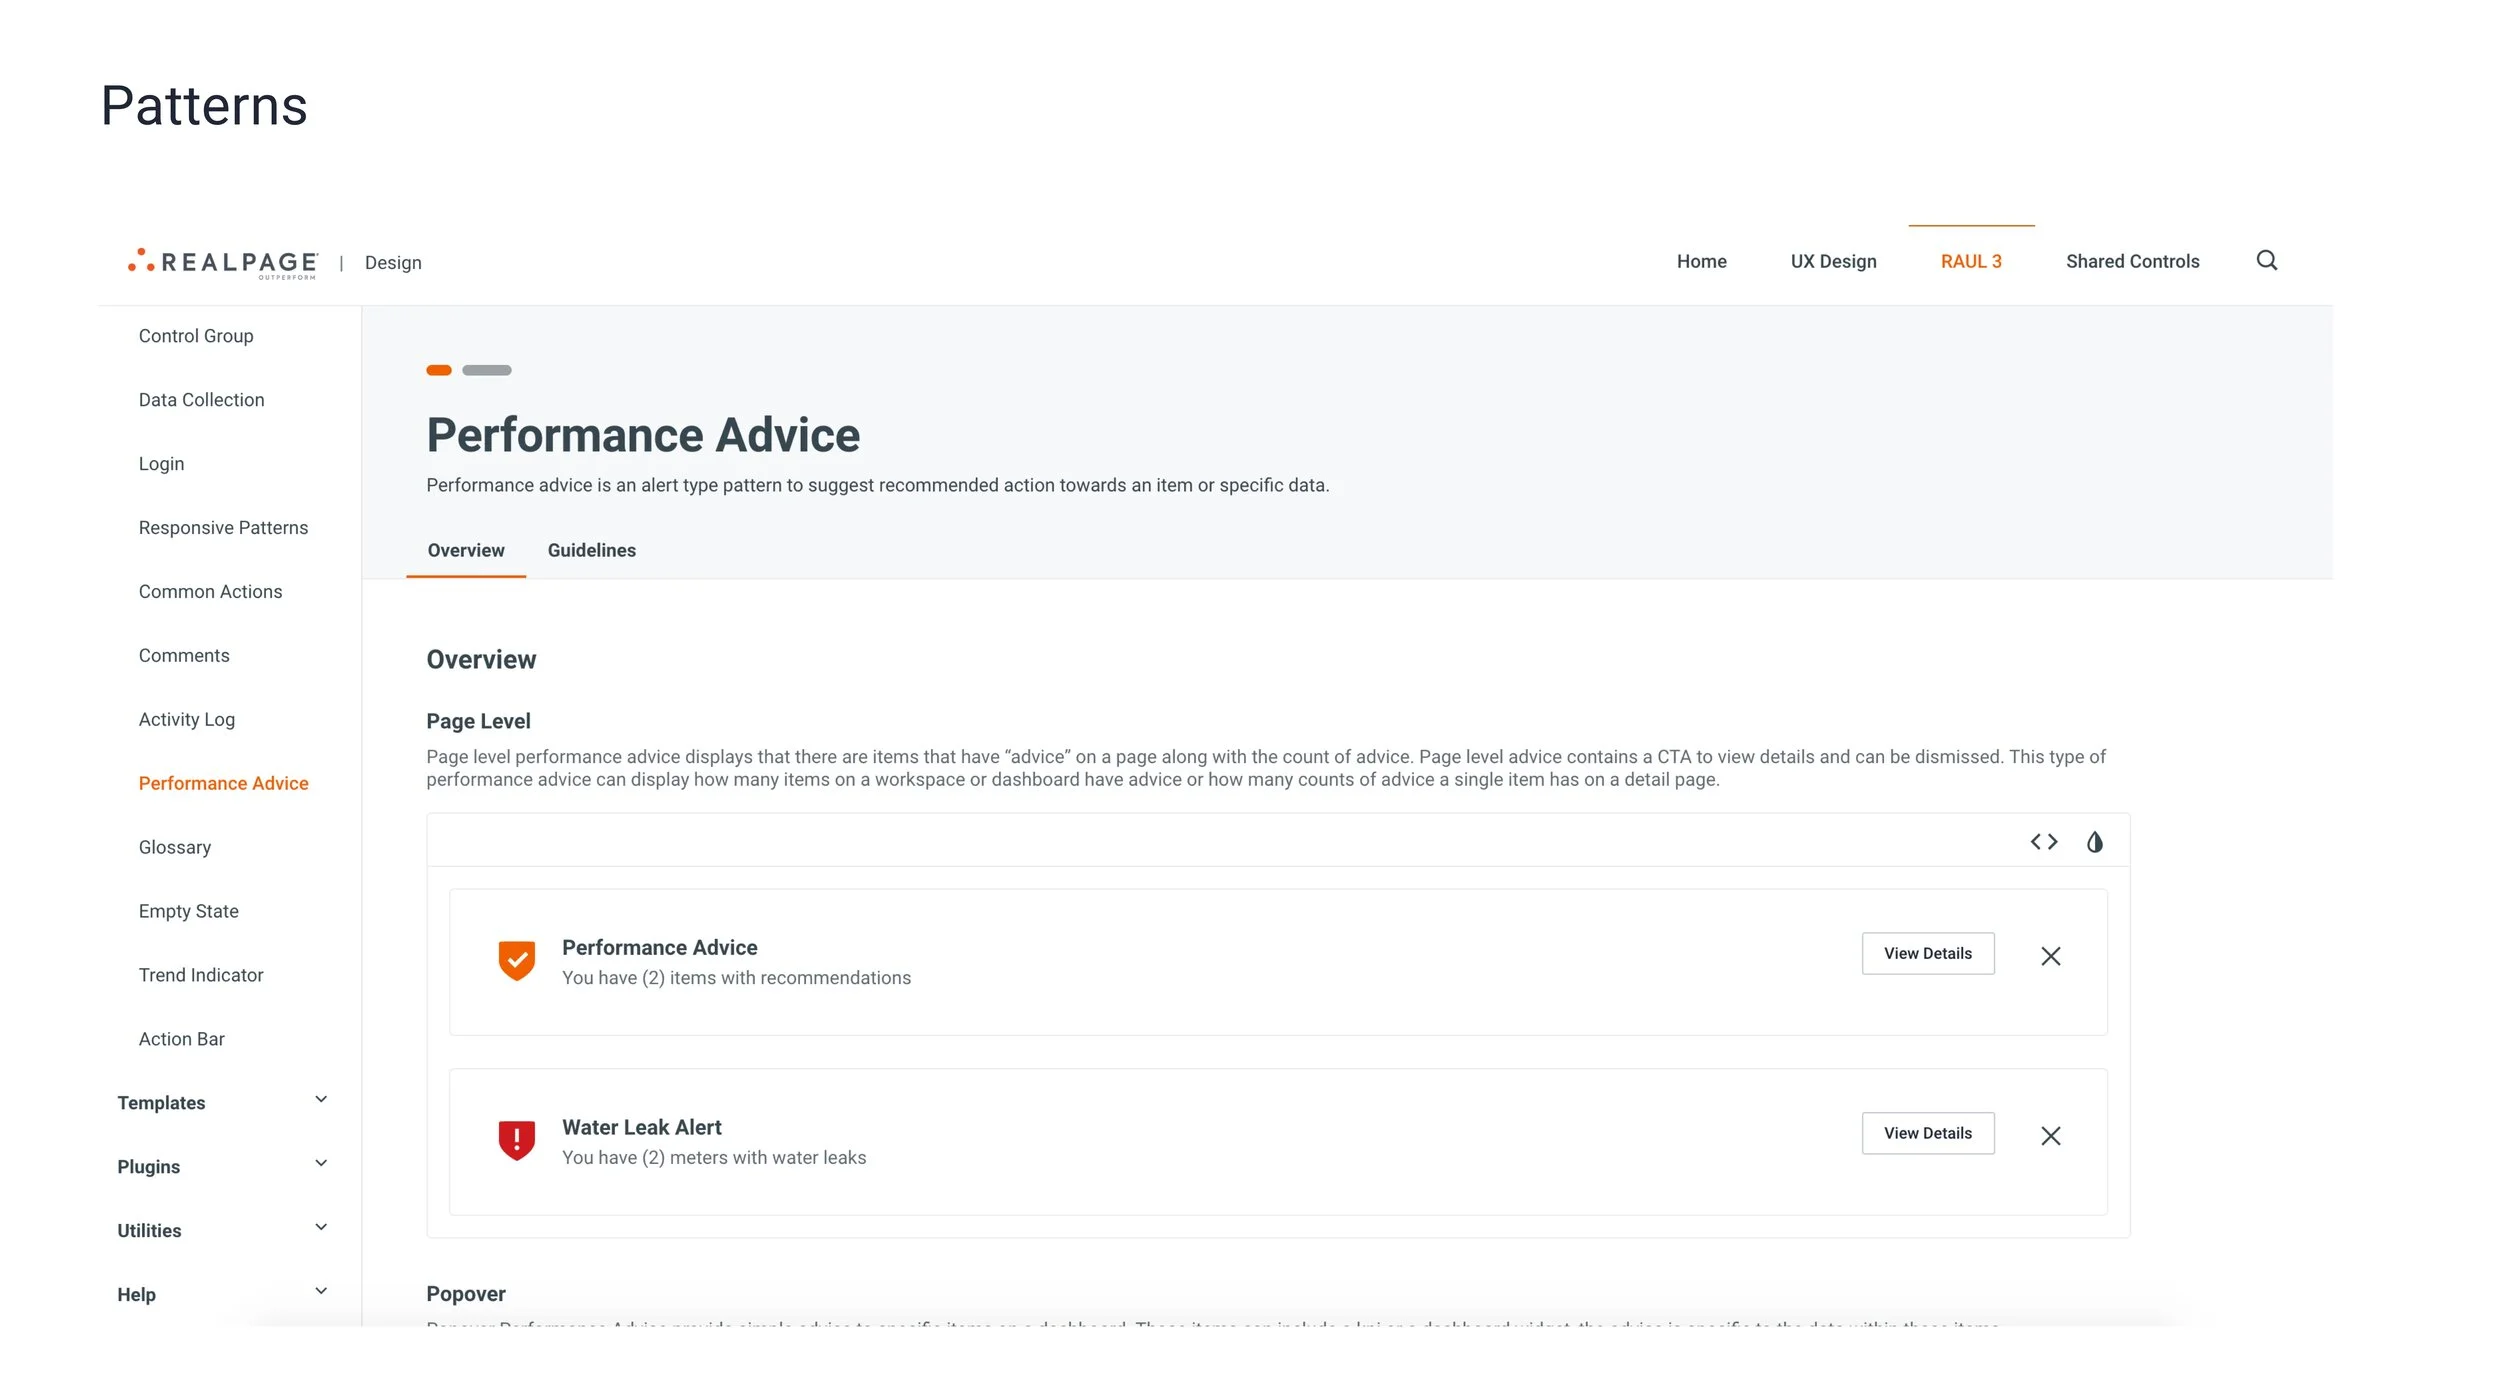Click the orange pill page indicator
Image resolution: width=2500 pixels, height=1400 pixels.
pos(438,370)
